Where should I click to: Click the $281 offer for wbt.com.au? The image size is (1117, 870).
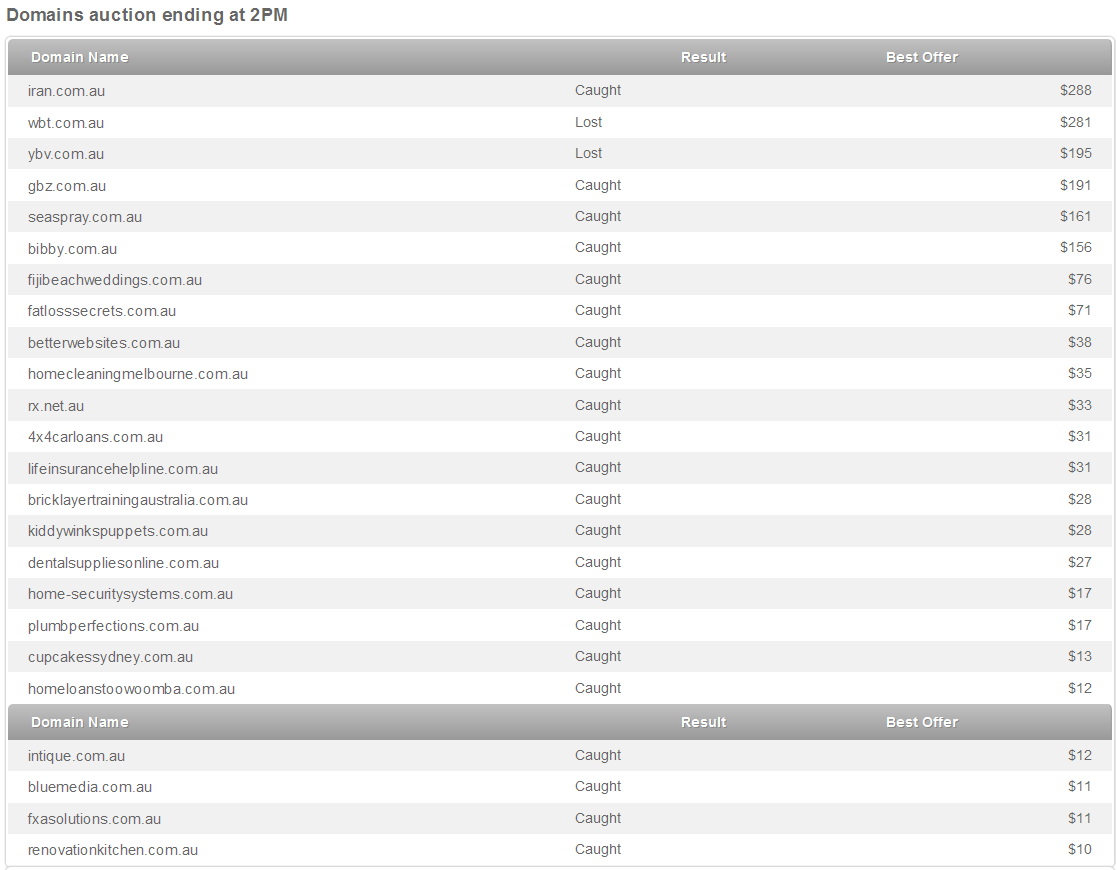pyautogui.click(x=1076, y=122)
